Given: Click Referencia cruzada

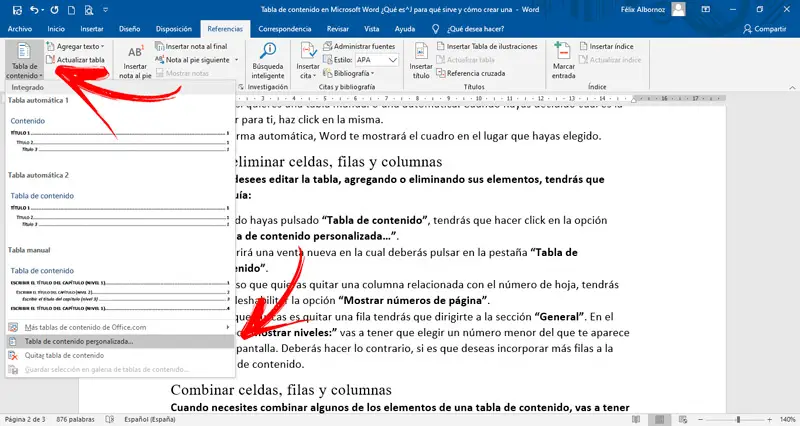Looking at the screenshot, I should point(470,73).
